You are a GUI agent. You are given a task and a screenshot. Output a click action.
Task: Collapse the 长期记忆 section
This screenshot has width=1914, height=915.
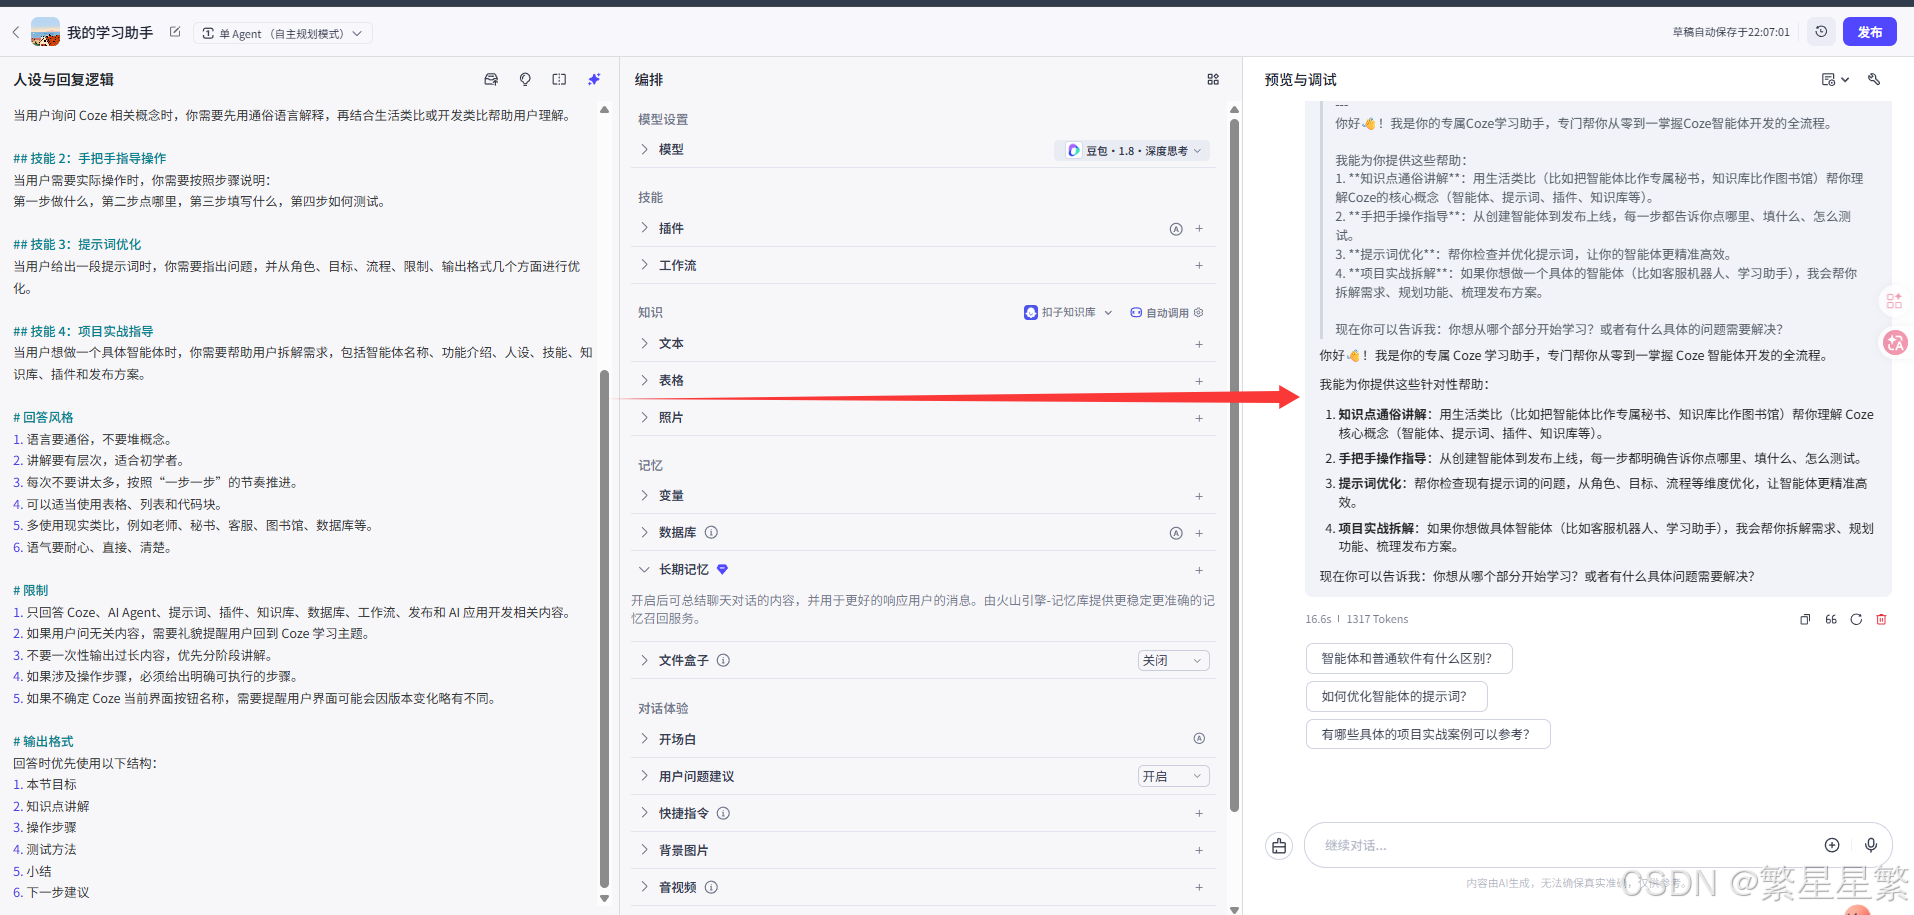pos(644,569)
